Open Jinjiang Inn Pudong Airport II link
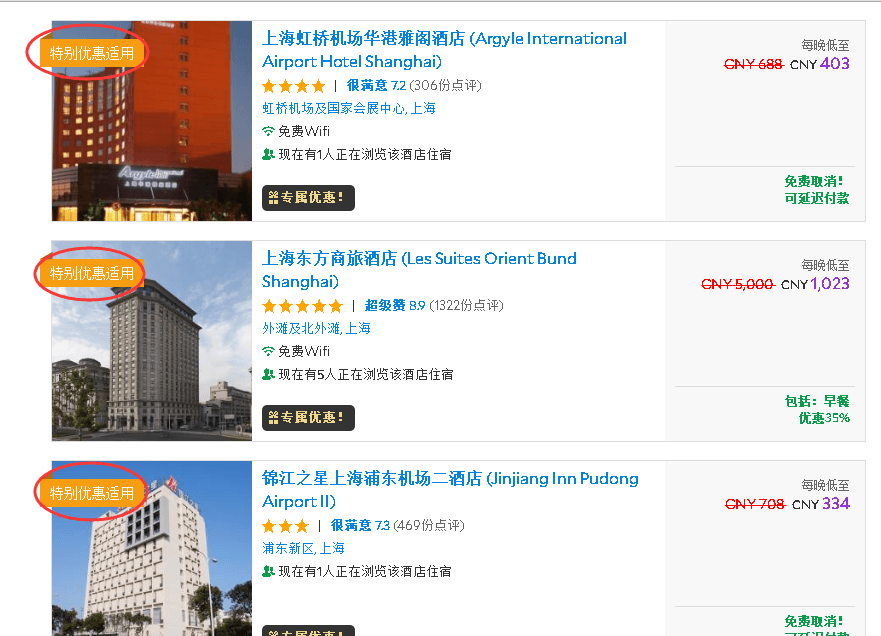 click(450, 490)
